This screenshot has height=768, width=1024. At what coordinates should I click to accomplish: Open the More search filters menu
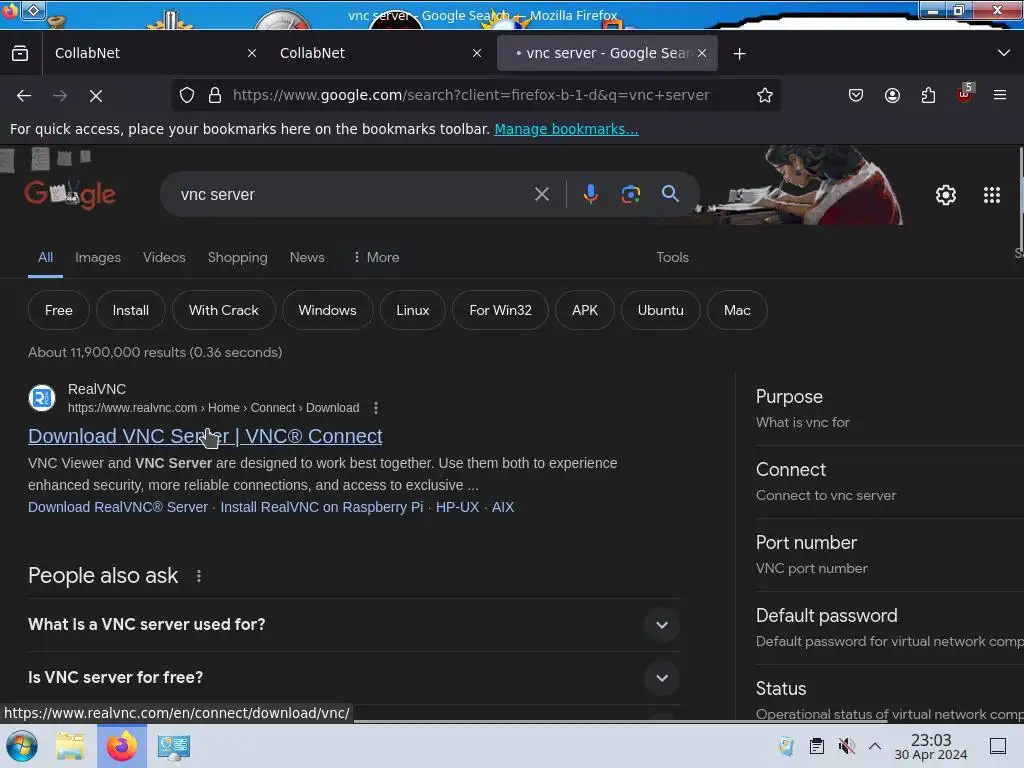click(376, 257)
